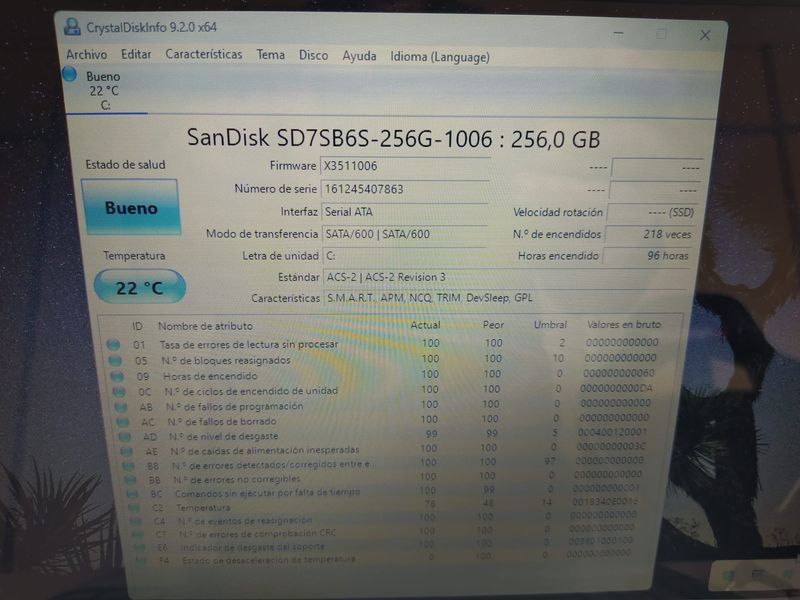The width and height of the screenshot is (800, 600).
Task: Select row Tasa de errores de lectura sin procesar
Action: [383, 343]
